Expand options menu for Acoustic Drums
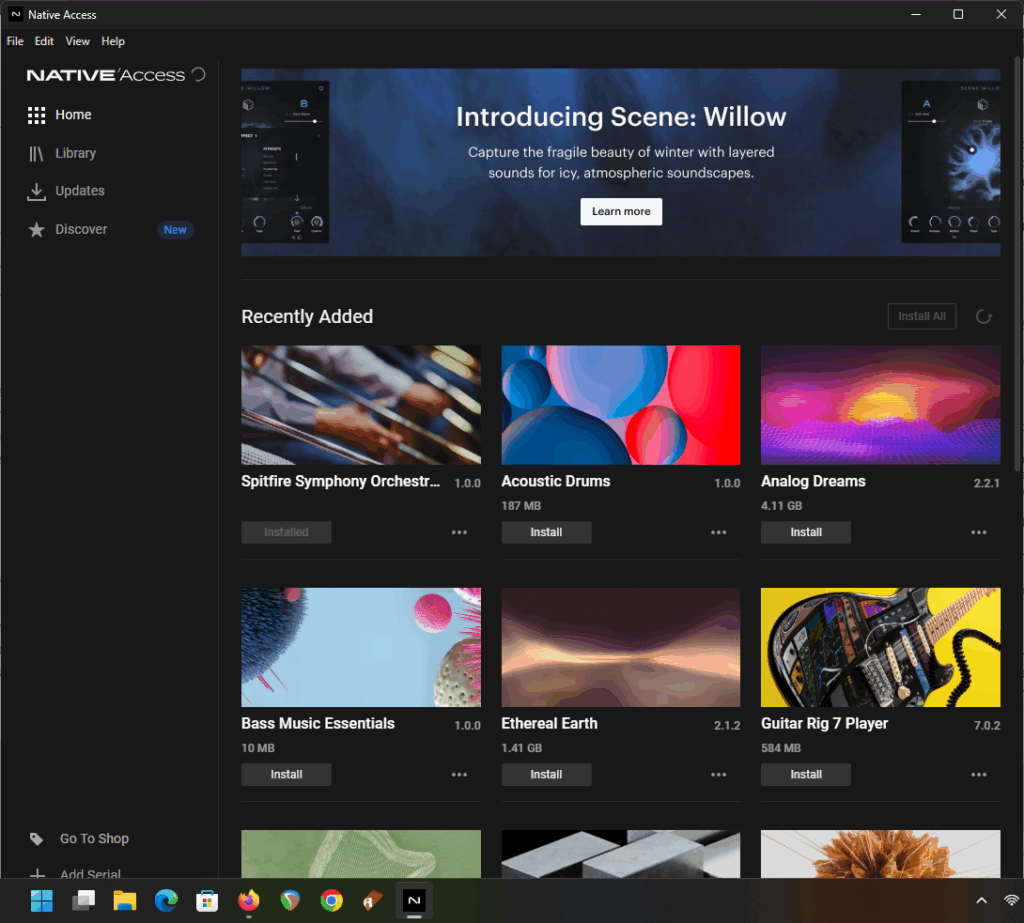This screenshot has height=923, width=1024. [x=719, y=533]
